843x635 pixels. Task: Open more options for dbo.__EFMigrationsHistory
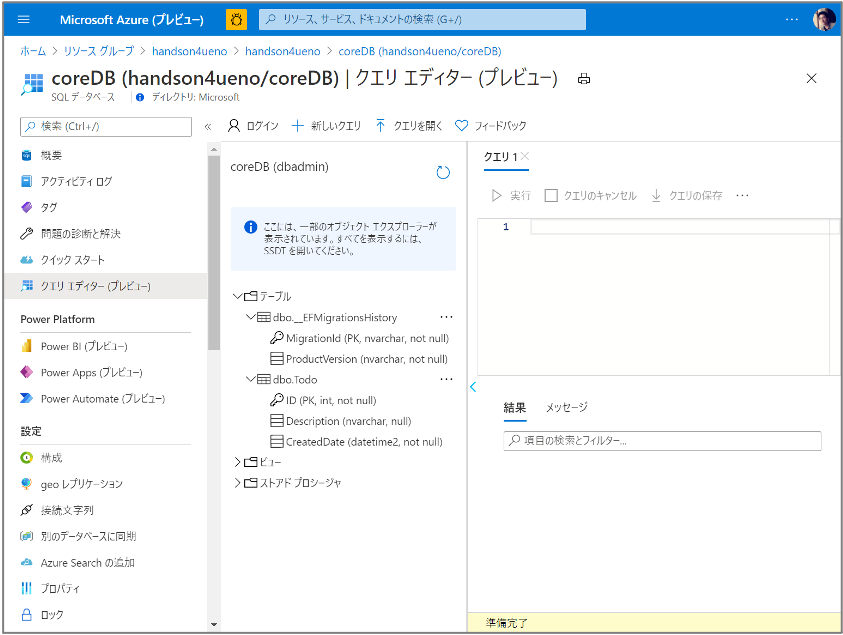click(446, 317)
